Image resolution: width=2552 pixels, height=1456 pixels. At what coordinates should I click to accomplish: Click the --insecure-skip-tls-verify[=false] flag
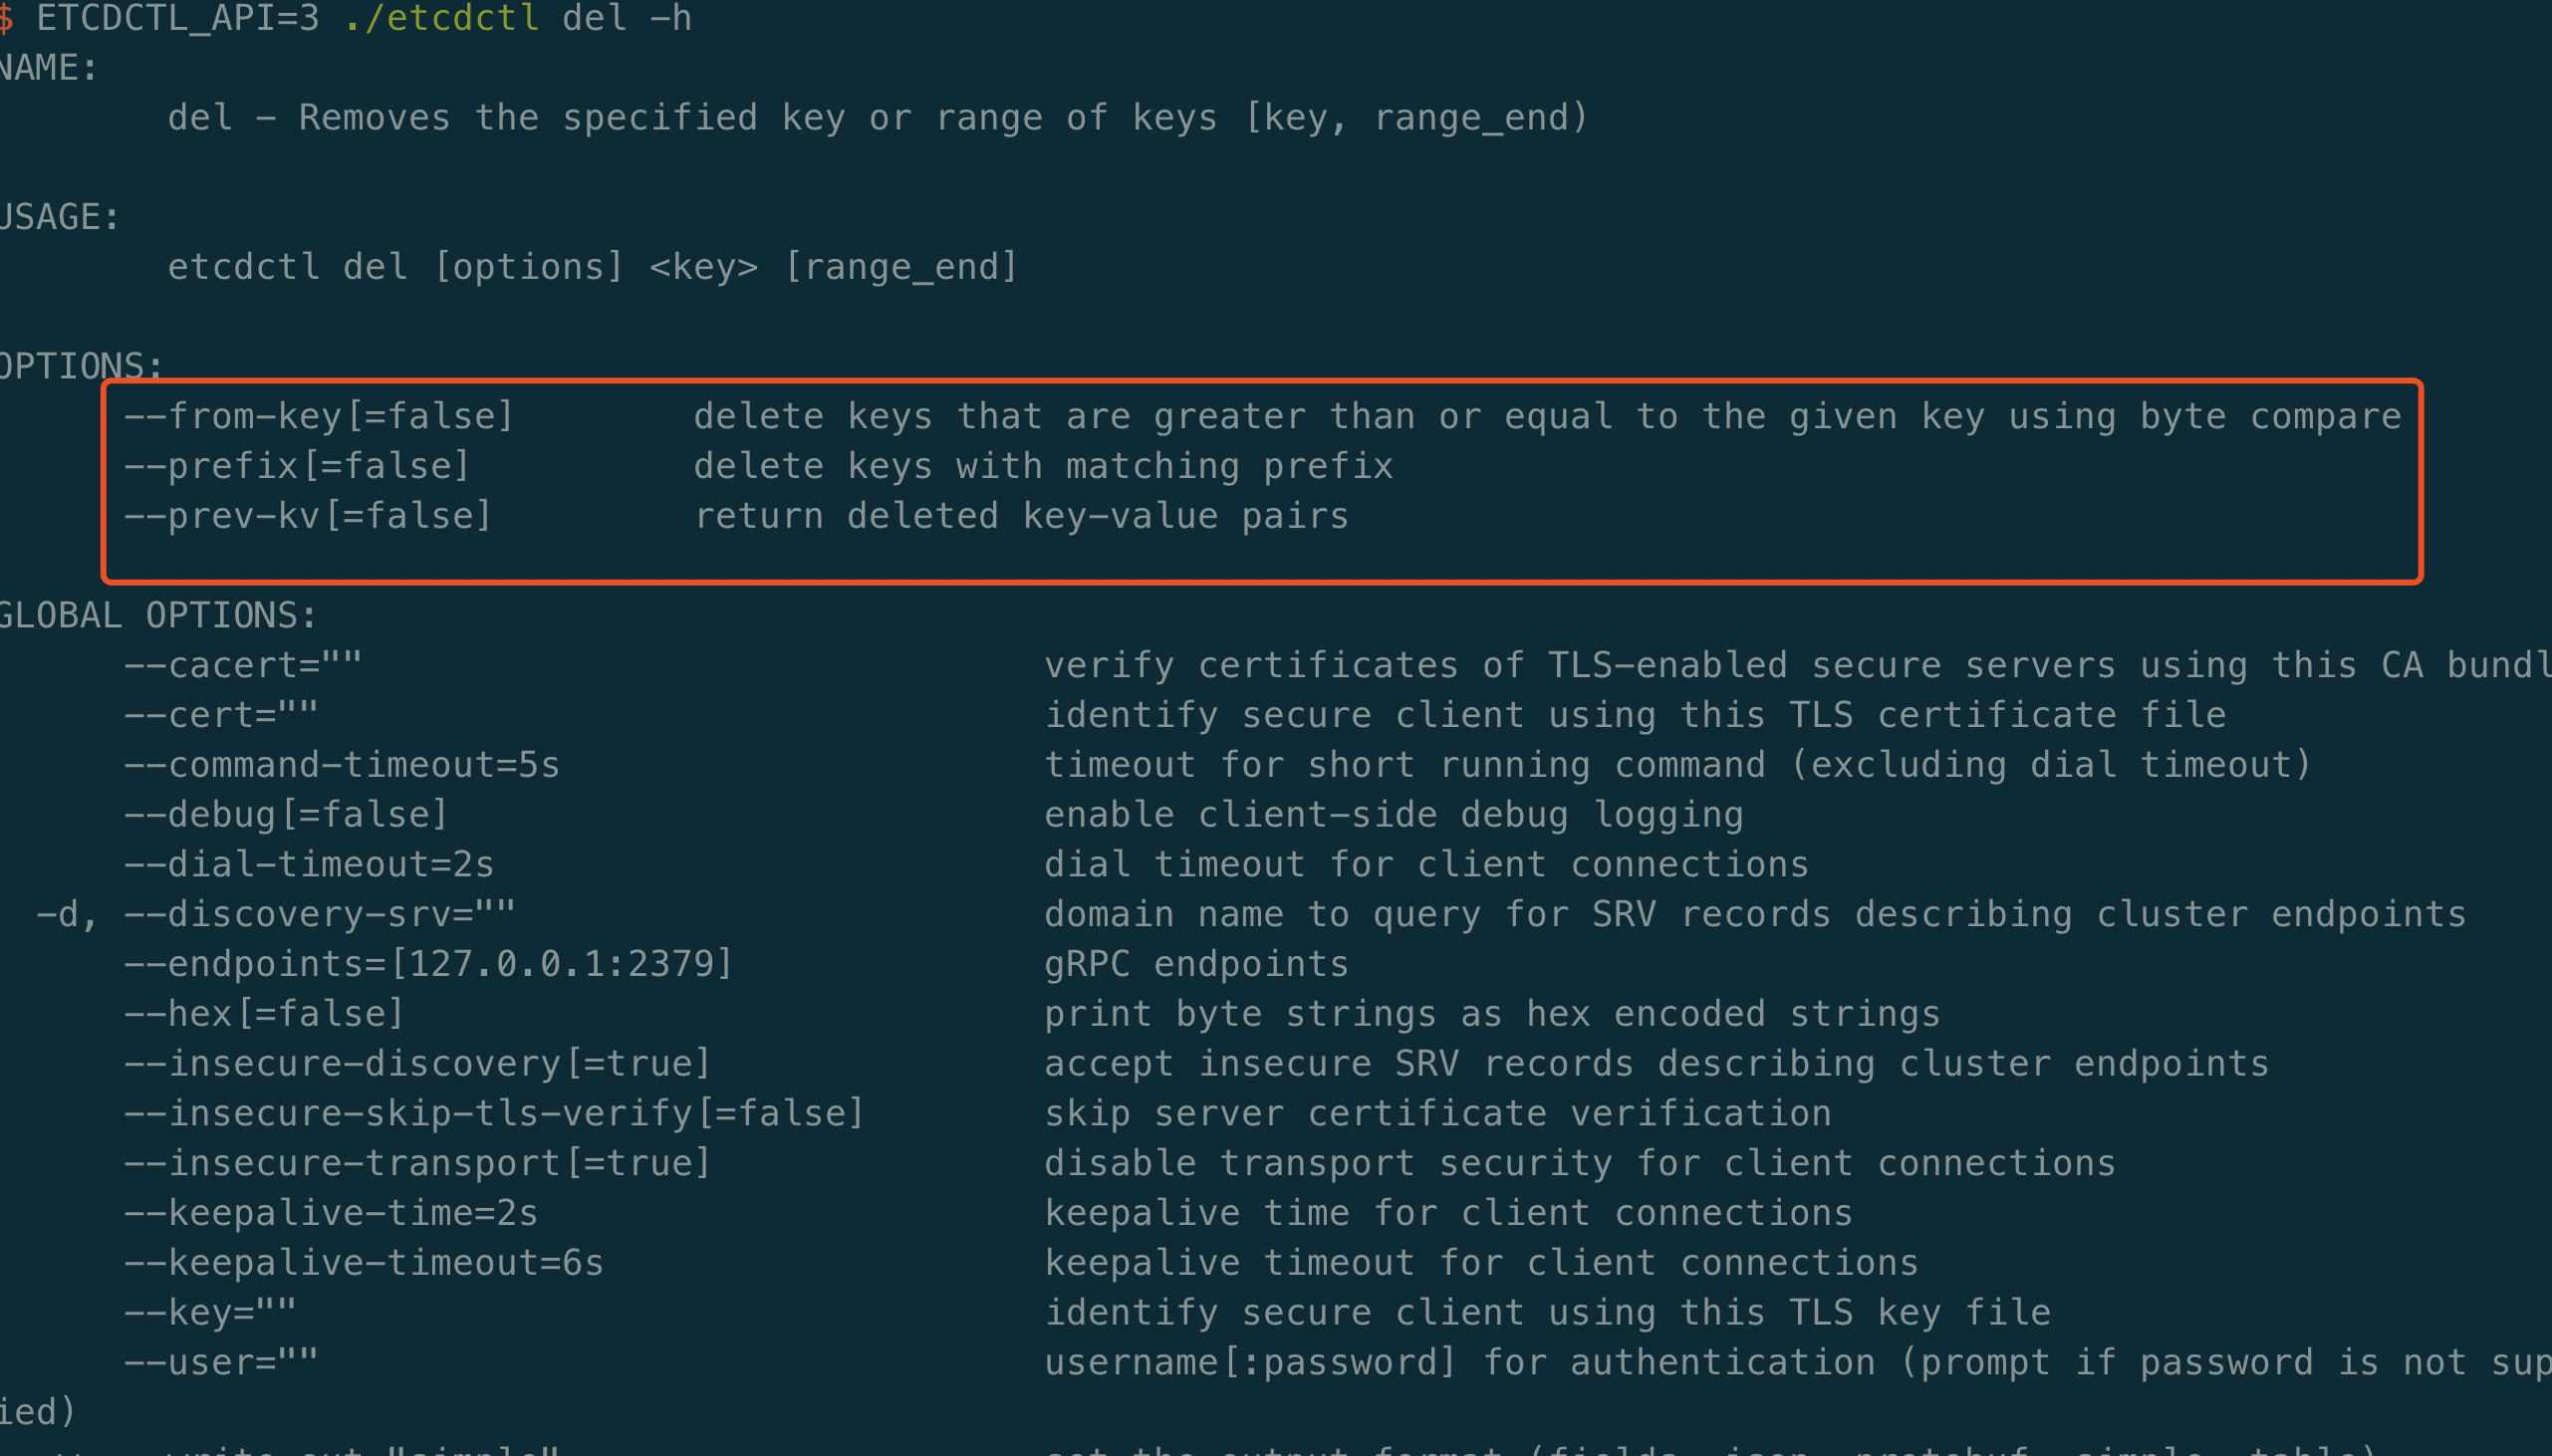[494, 1113]
